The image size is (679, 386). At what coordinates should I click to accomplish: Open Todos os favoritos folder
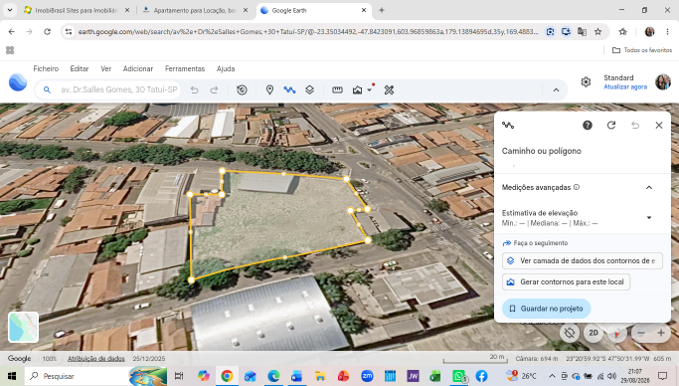pyautogui.click(x=642, y=50)
